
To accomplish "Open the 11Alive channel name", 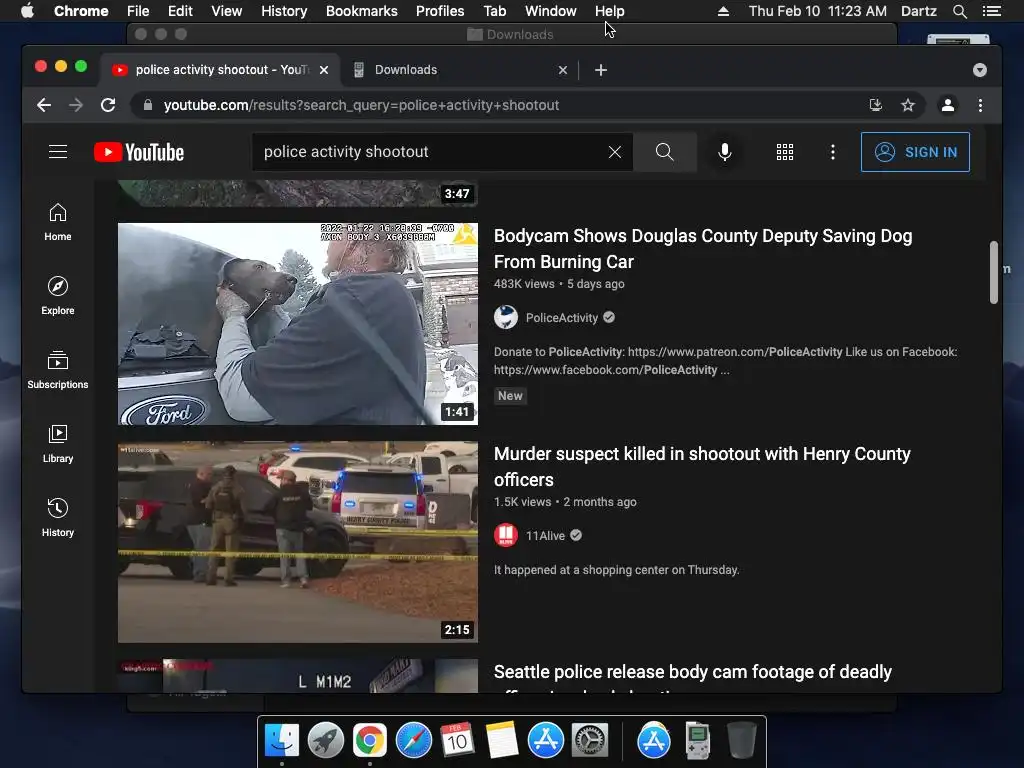I will (545, 536).
